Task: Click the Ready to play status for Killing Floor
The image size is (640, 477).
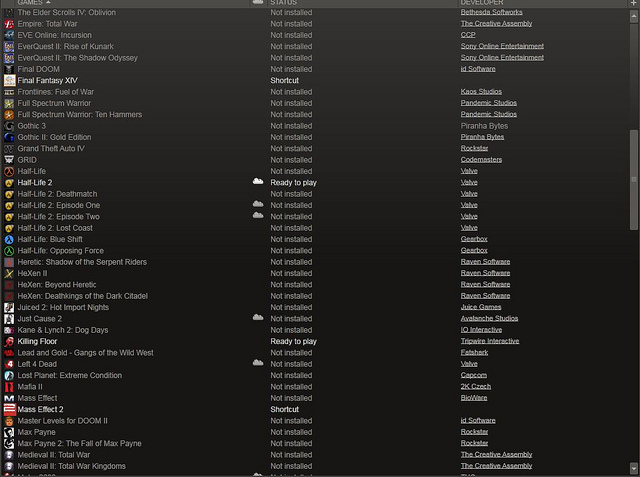Action: (x=293, y=342)
